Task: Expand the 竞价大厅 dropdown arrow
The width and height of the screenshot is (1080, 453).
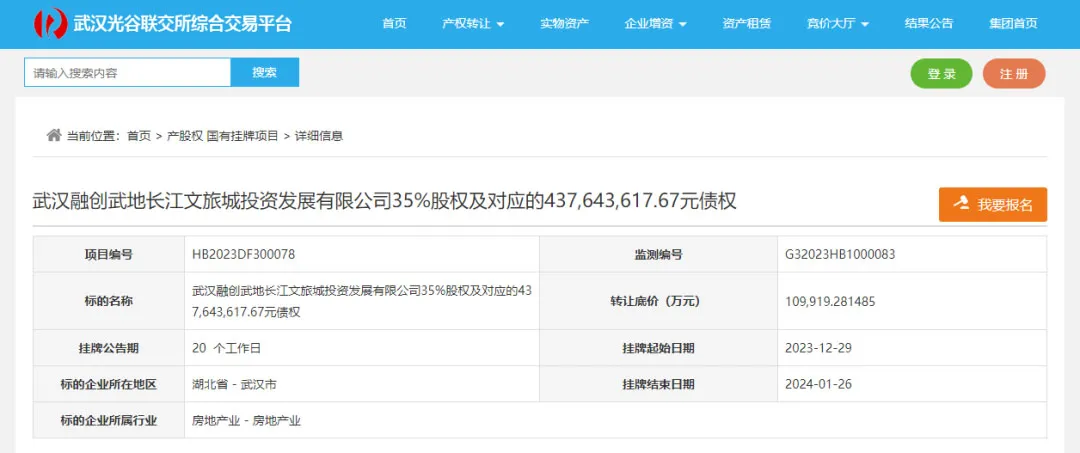Action: [864, 24]
